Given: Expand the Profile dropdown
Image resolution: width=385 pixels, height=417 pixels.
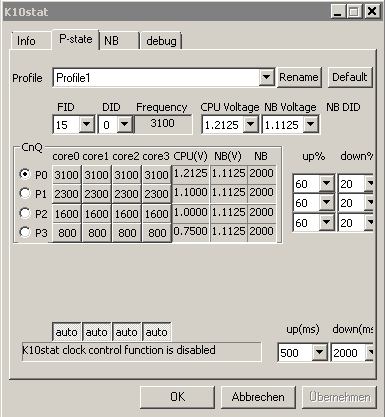Looking at the screenshot, I should point(266,78).
